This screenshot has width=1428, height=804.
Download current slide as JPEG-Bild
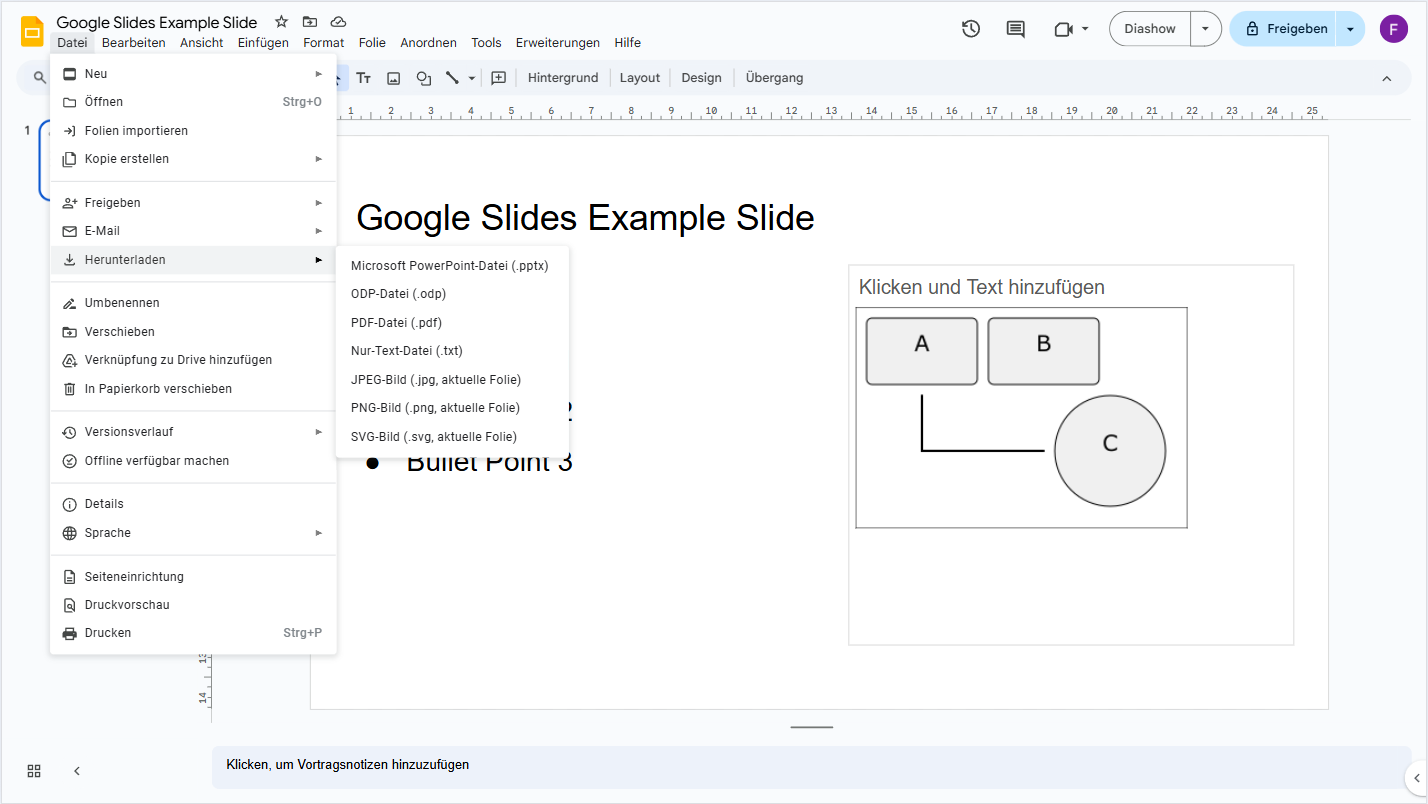[452, 380]
